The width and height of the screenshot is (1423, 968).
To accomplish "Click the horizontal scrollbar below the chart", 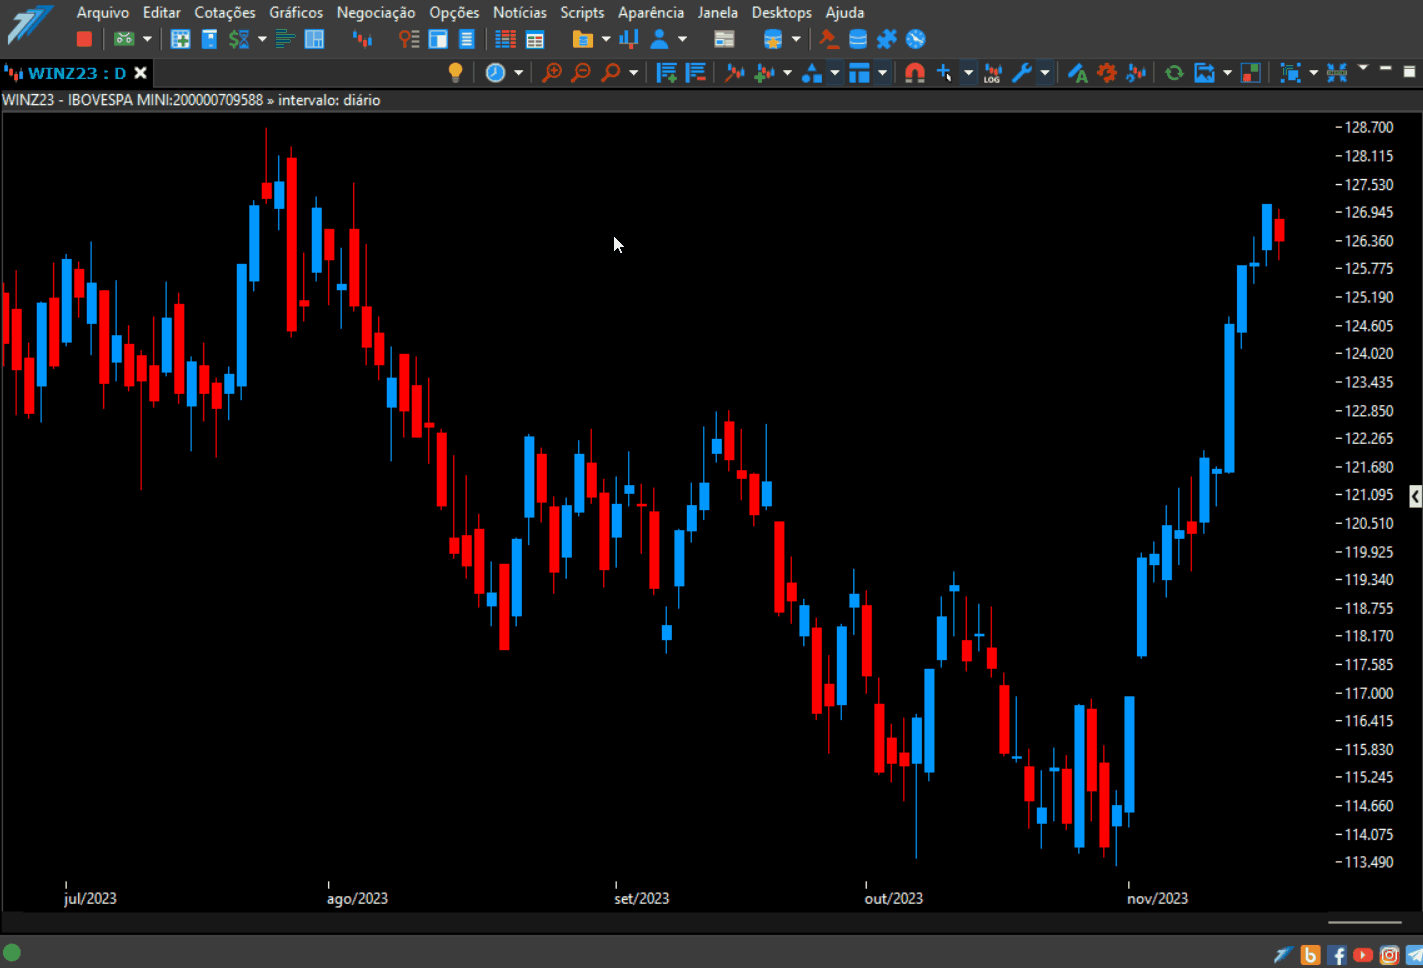I will (1365, 922).
